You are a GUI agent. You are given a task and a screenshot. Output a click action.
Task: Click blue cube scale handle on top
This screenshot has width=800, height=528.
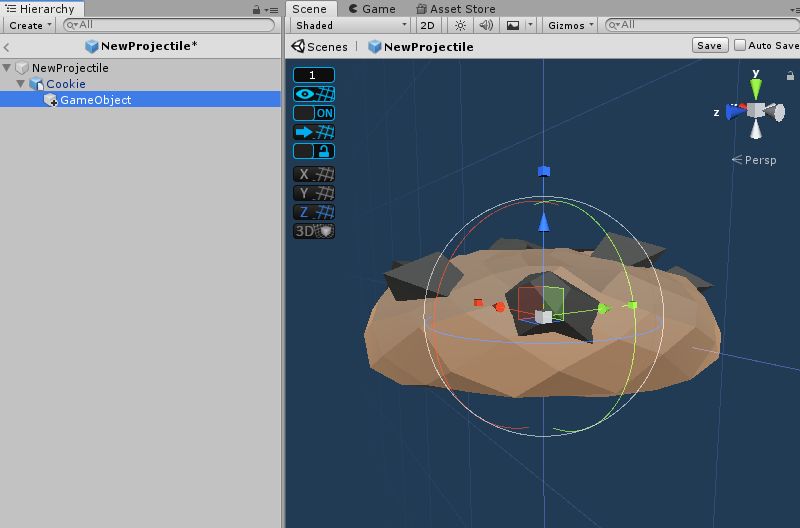click(x=544, y=171)
